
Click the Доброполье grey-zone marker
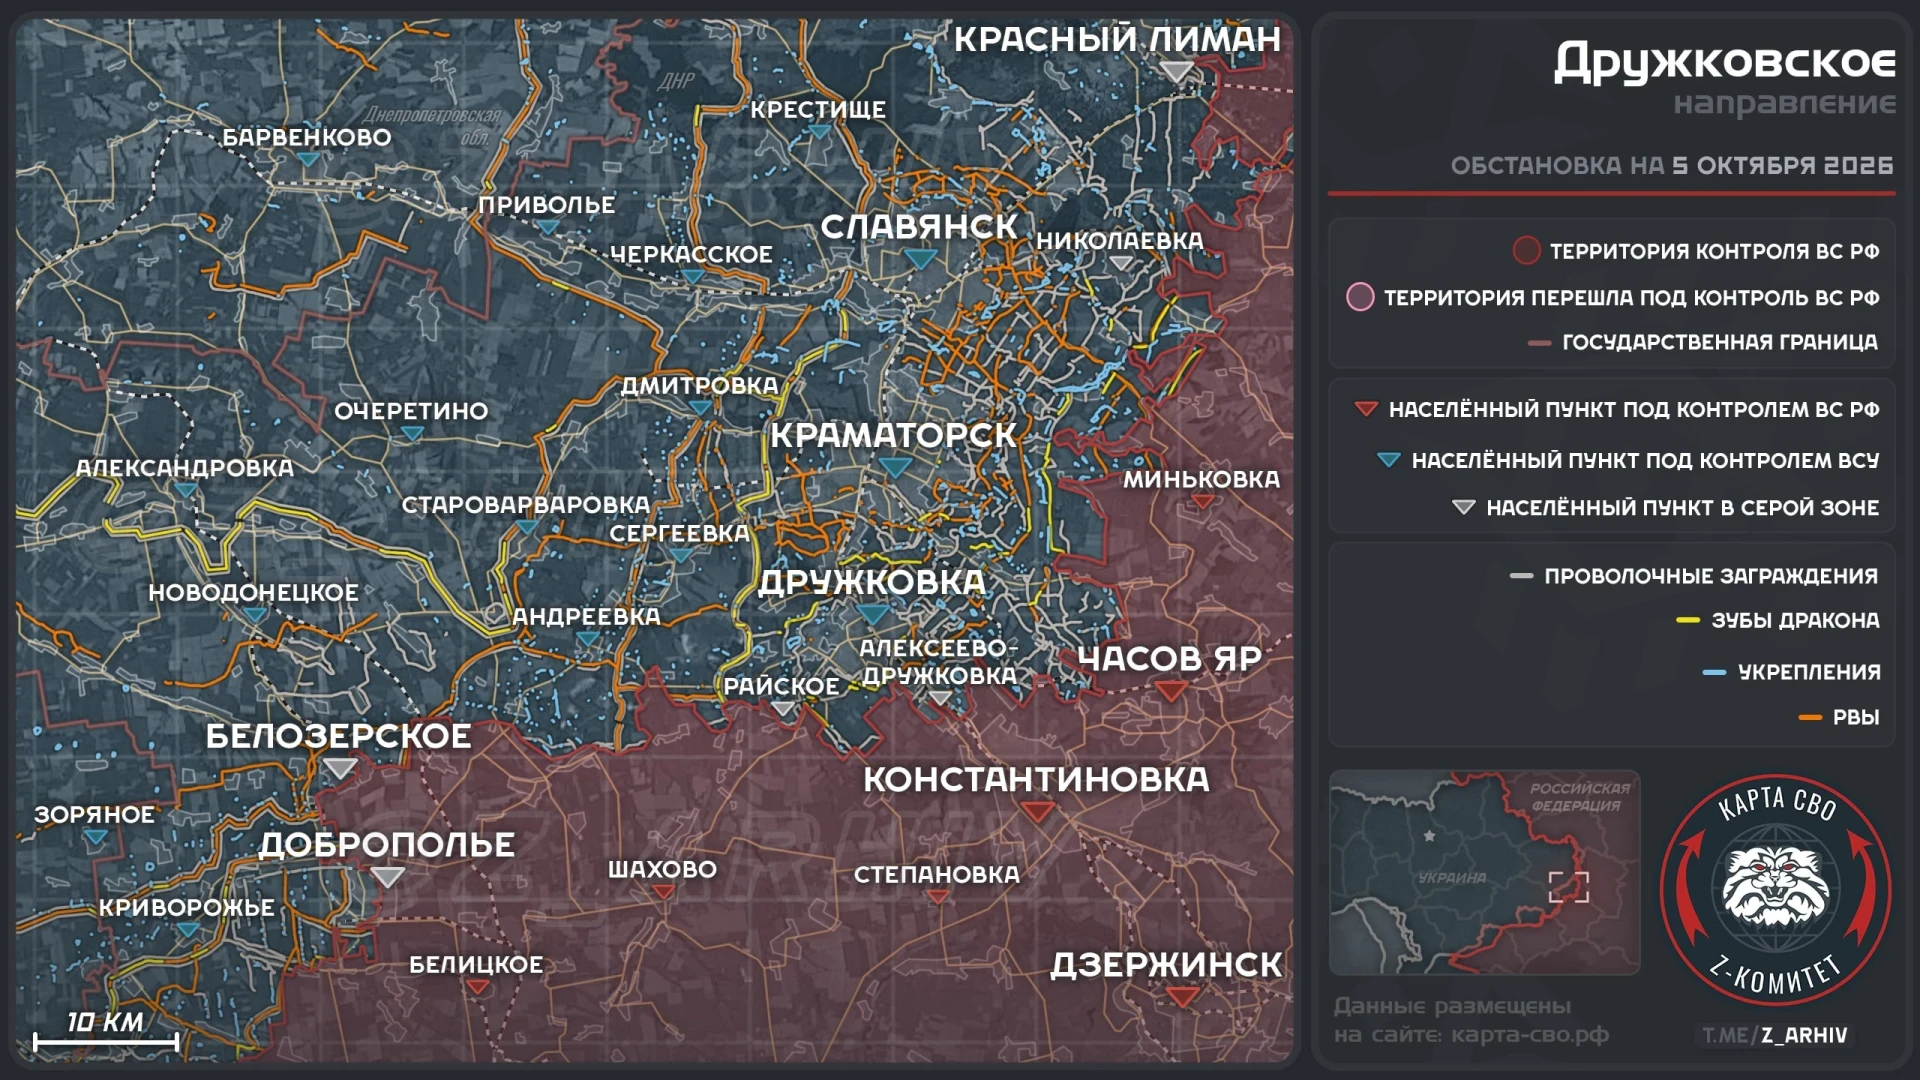(x=387, y=877)
